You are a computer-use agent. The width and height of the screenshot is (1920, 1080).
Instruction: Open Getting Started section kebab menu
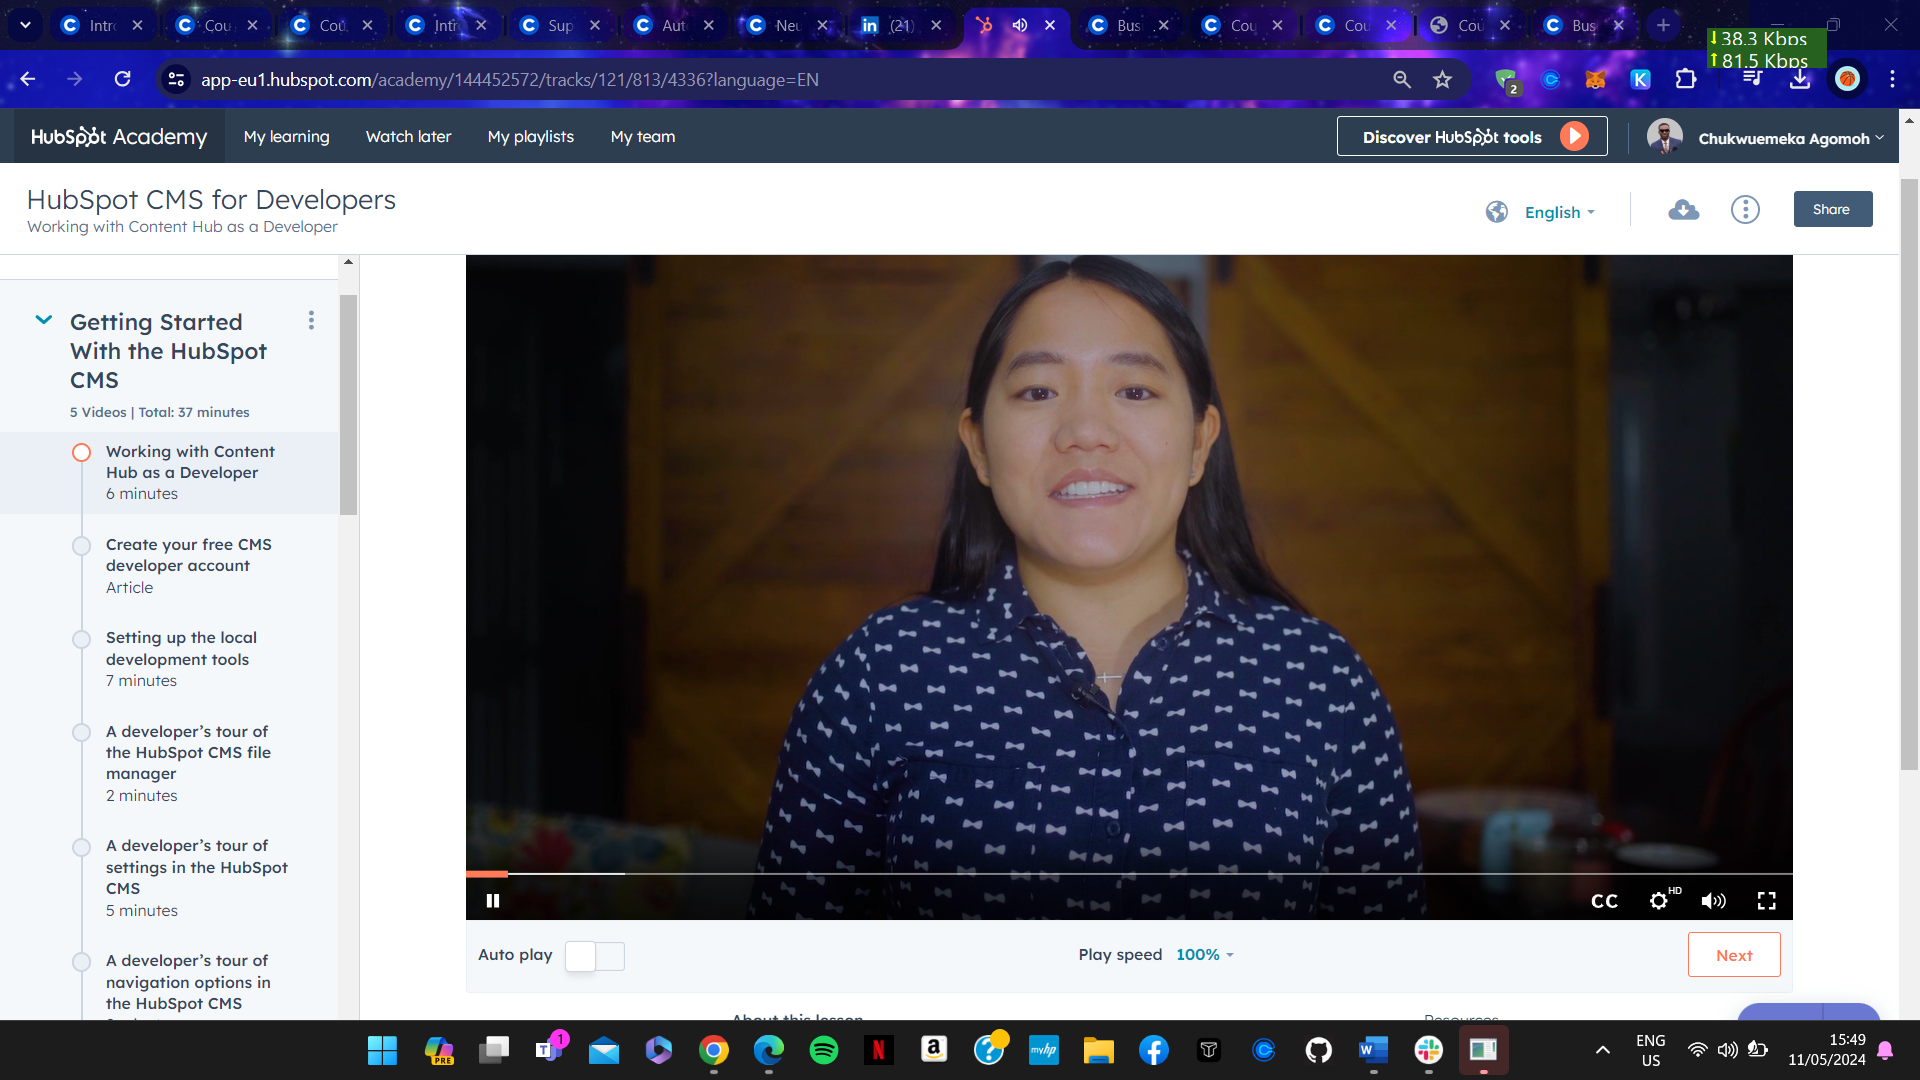coord(311,320)
